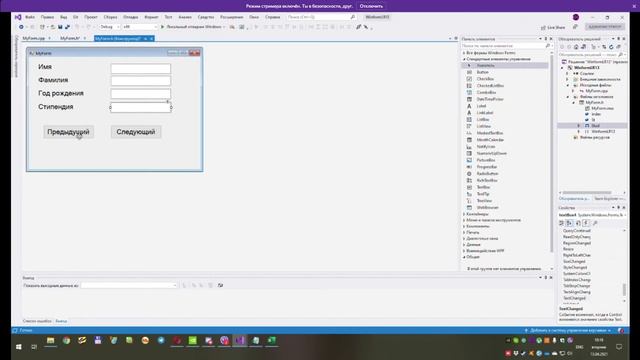Select the TreeView control in the Toolbox

[x=504, y=201]
